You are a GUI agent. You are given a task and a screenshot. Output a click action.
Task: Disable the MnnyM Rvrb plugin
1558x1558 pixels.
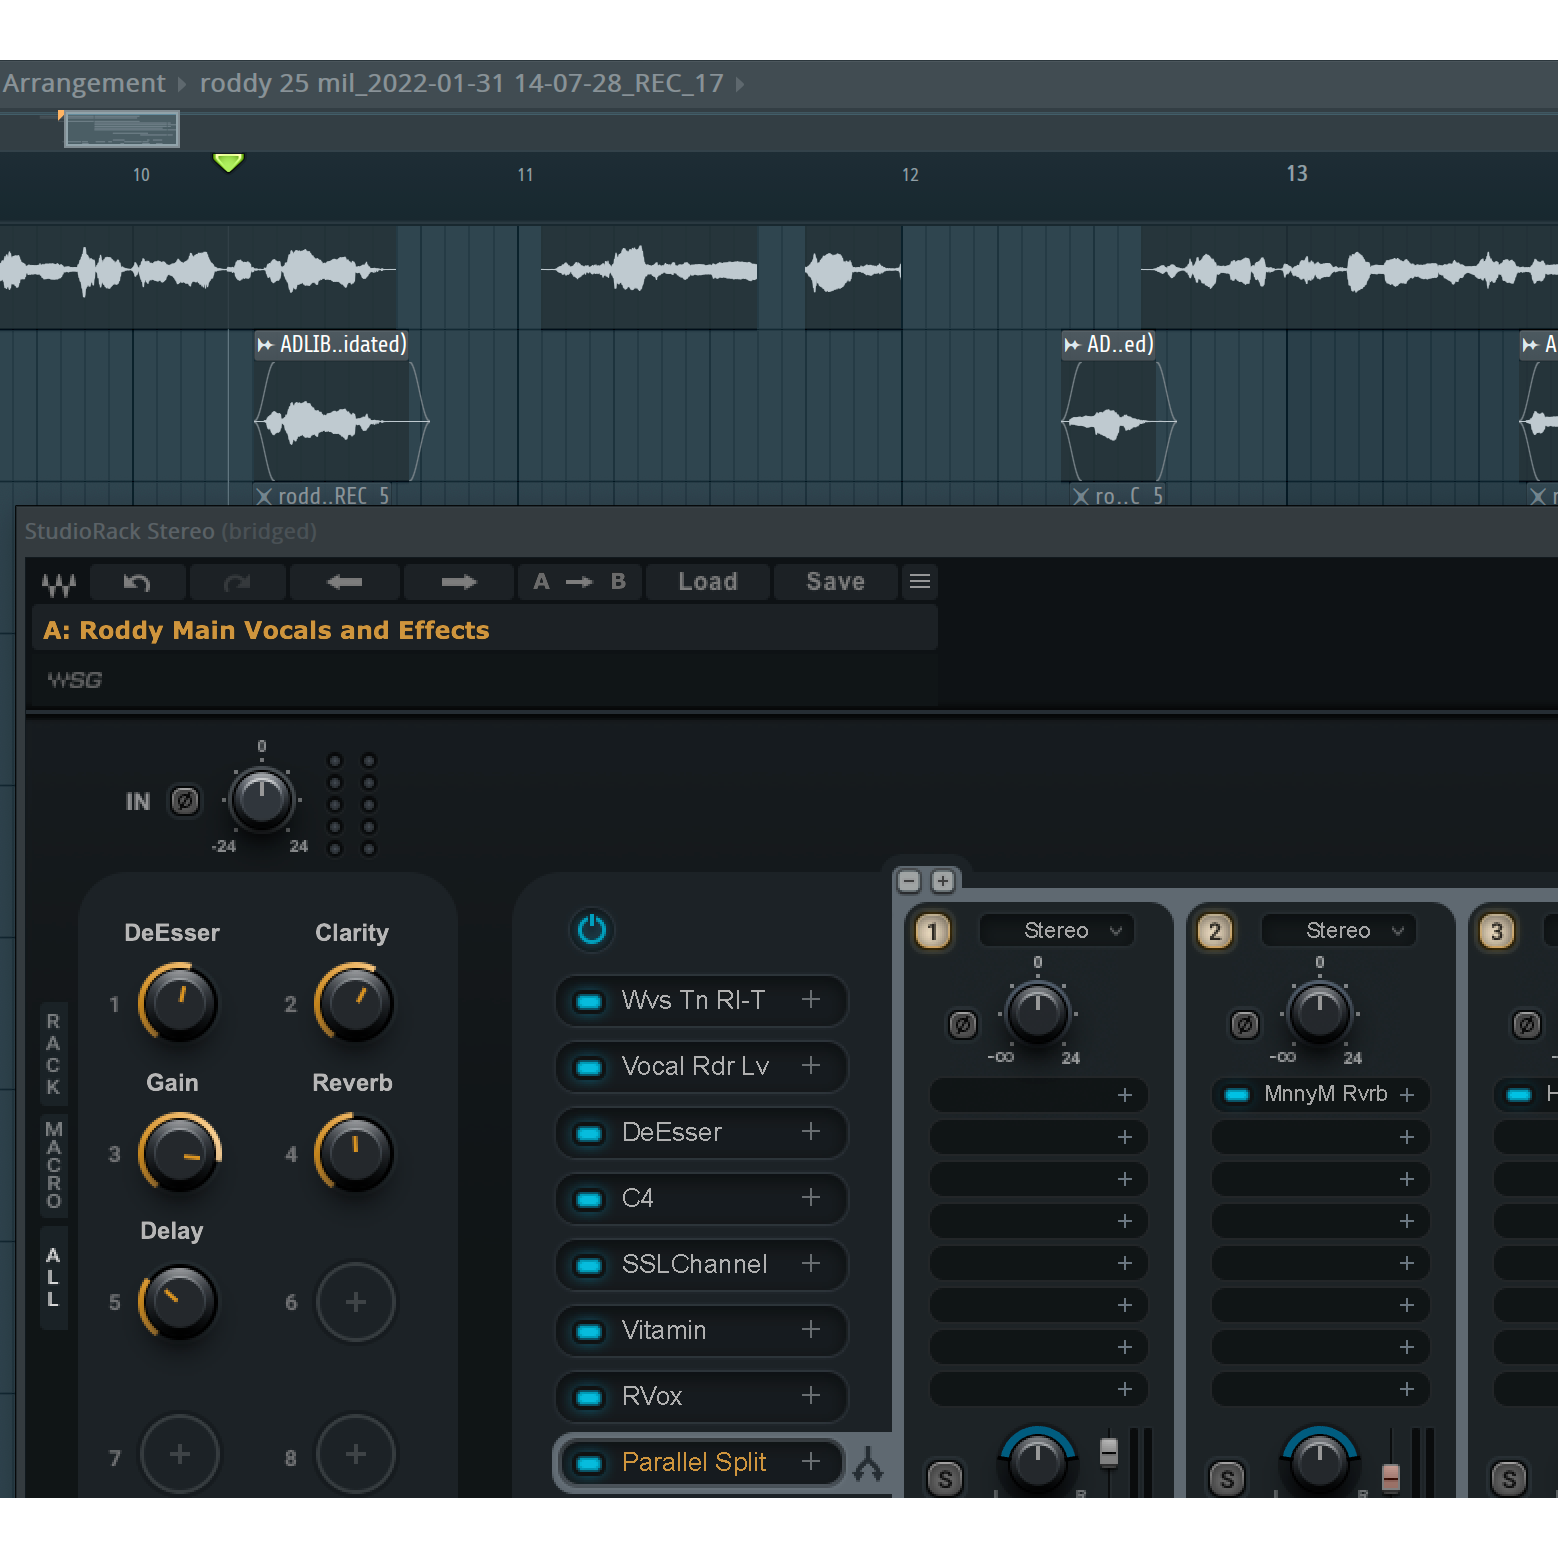coord(1237,1095)
